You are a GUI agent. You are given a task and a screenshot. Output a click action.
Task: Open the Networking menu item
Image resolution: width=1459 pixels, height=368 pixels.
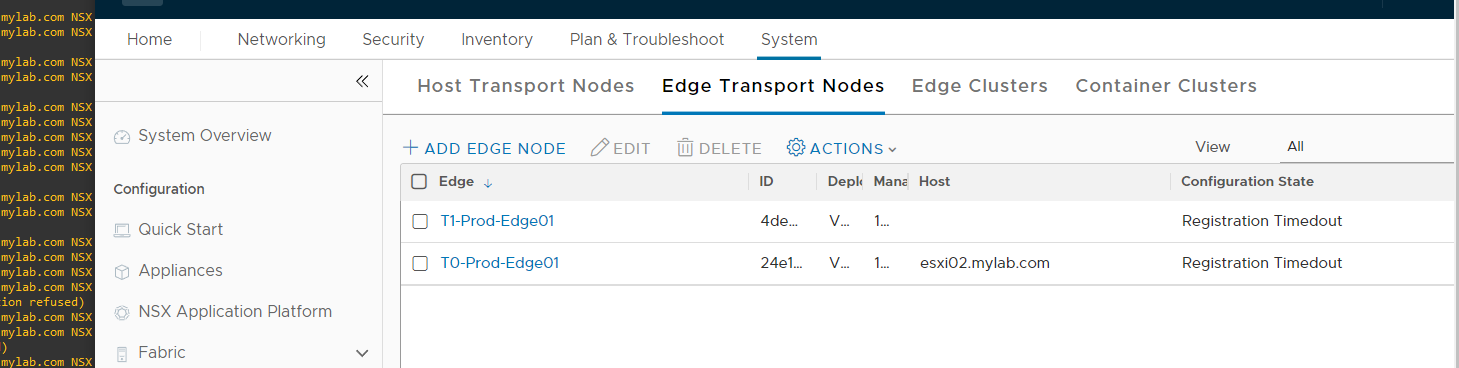pyautogui.click(x=282, y=39)
